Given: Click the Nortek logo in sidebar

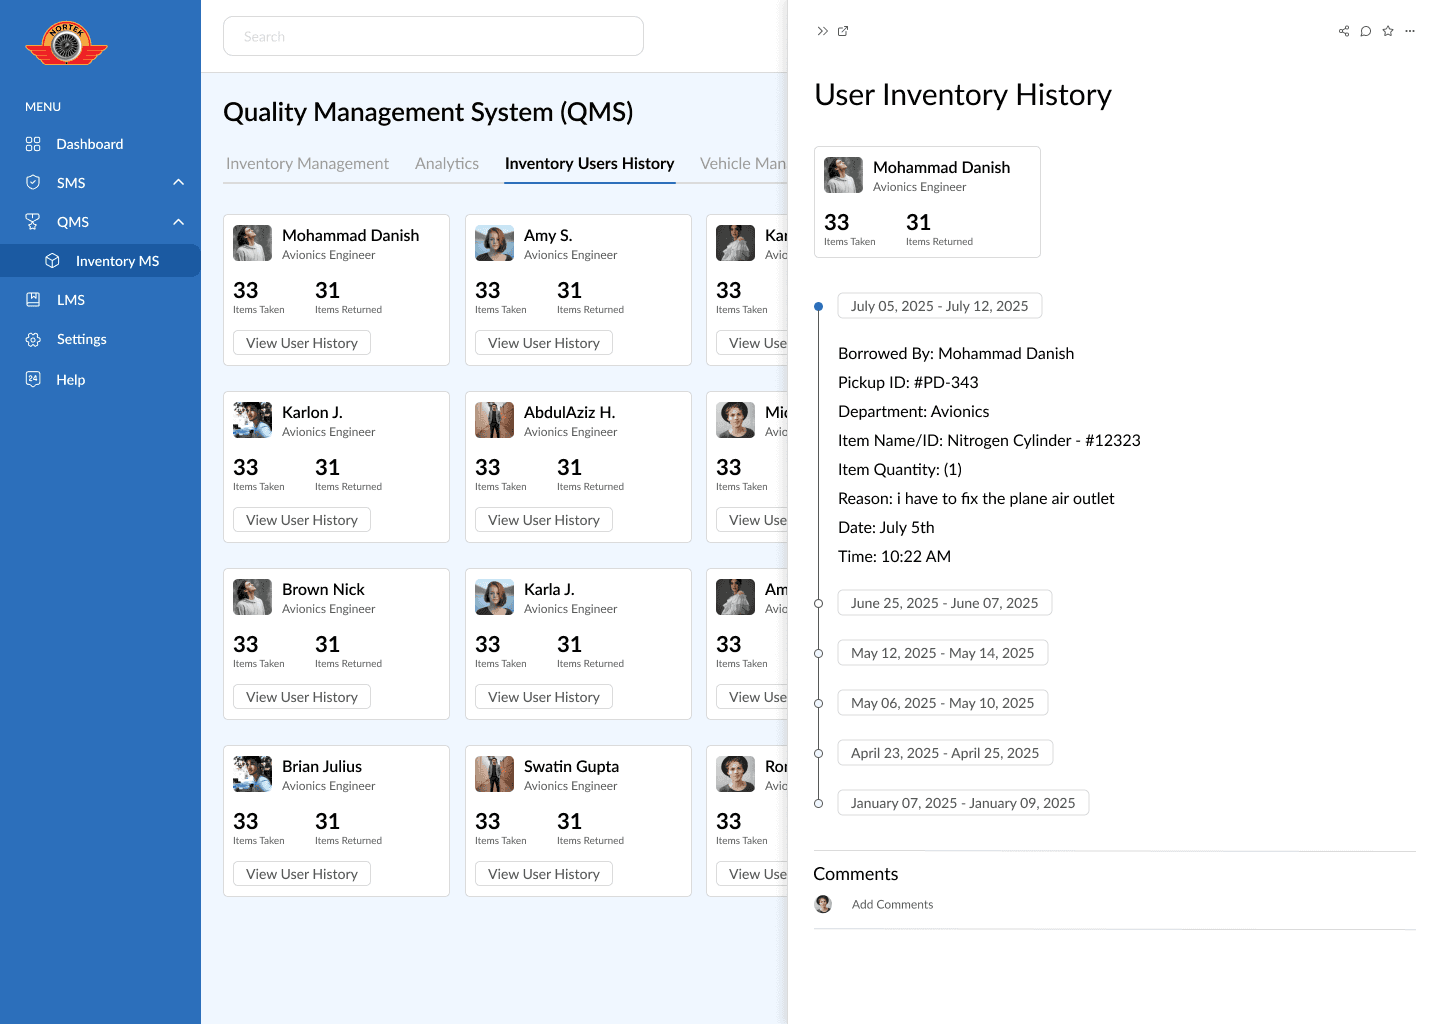Looking at the screenshot, I should point(66,44).
